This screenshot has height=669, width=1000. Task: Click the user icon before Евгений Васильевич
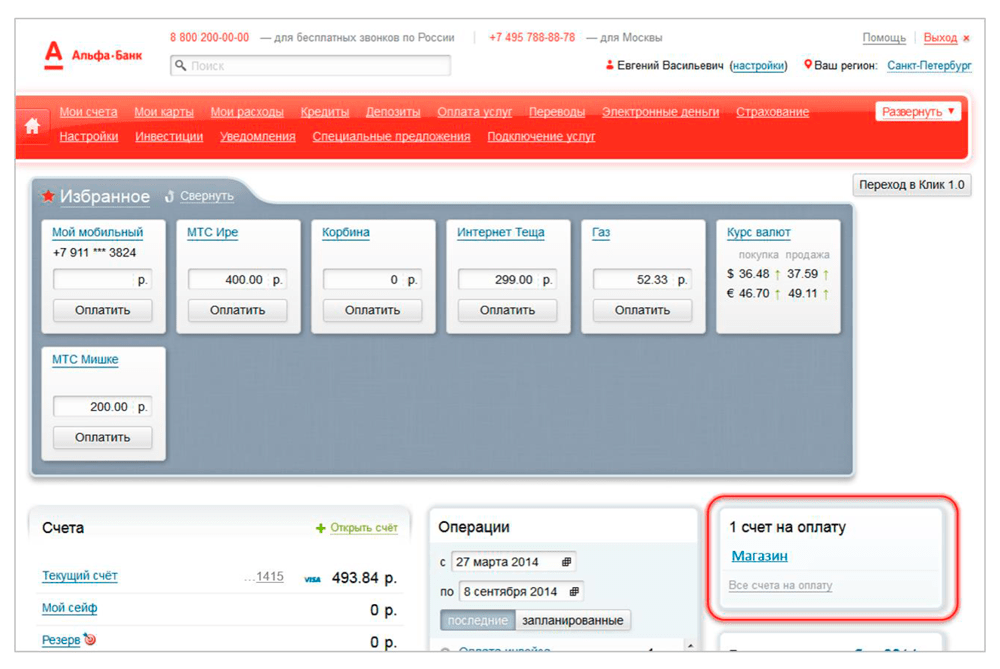[x=610, y=64]
